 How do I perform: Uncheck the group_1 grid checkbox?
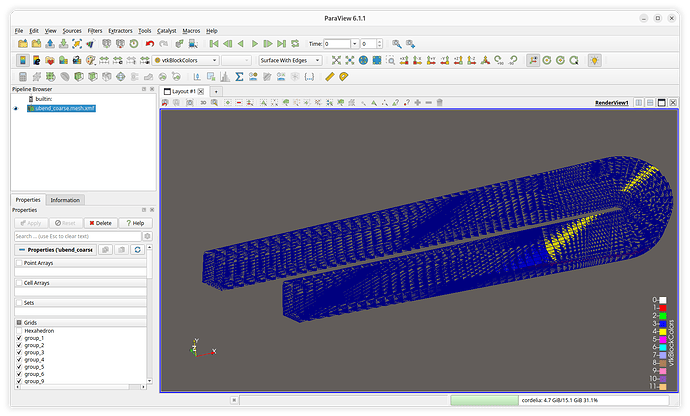(x=19, y=338)
